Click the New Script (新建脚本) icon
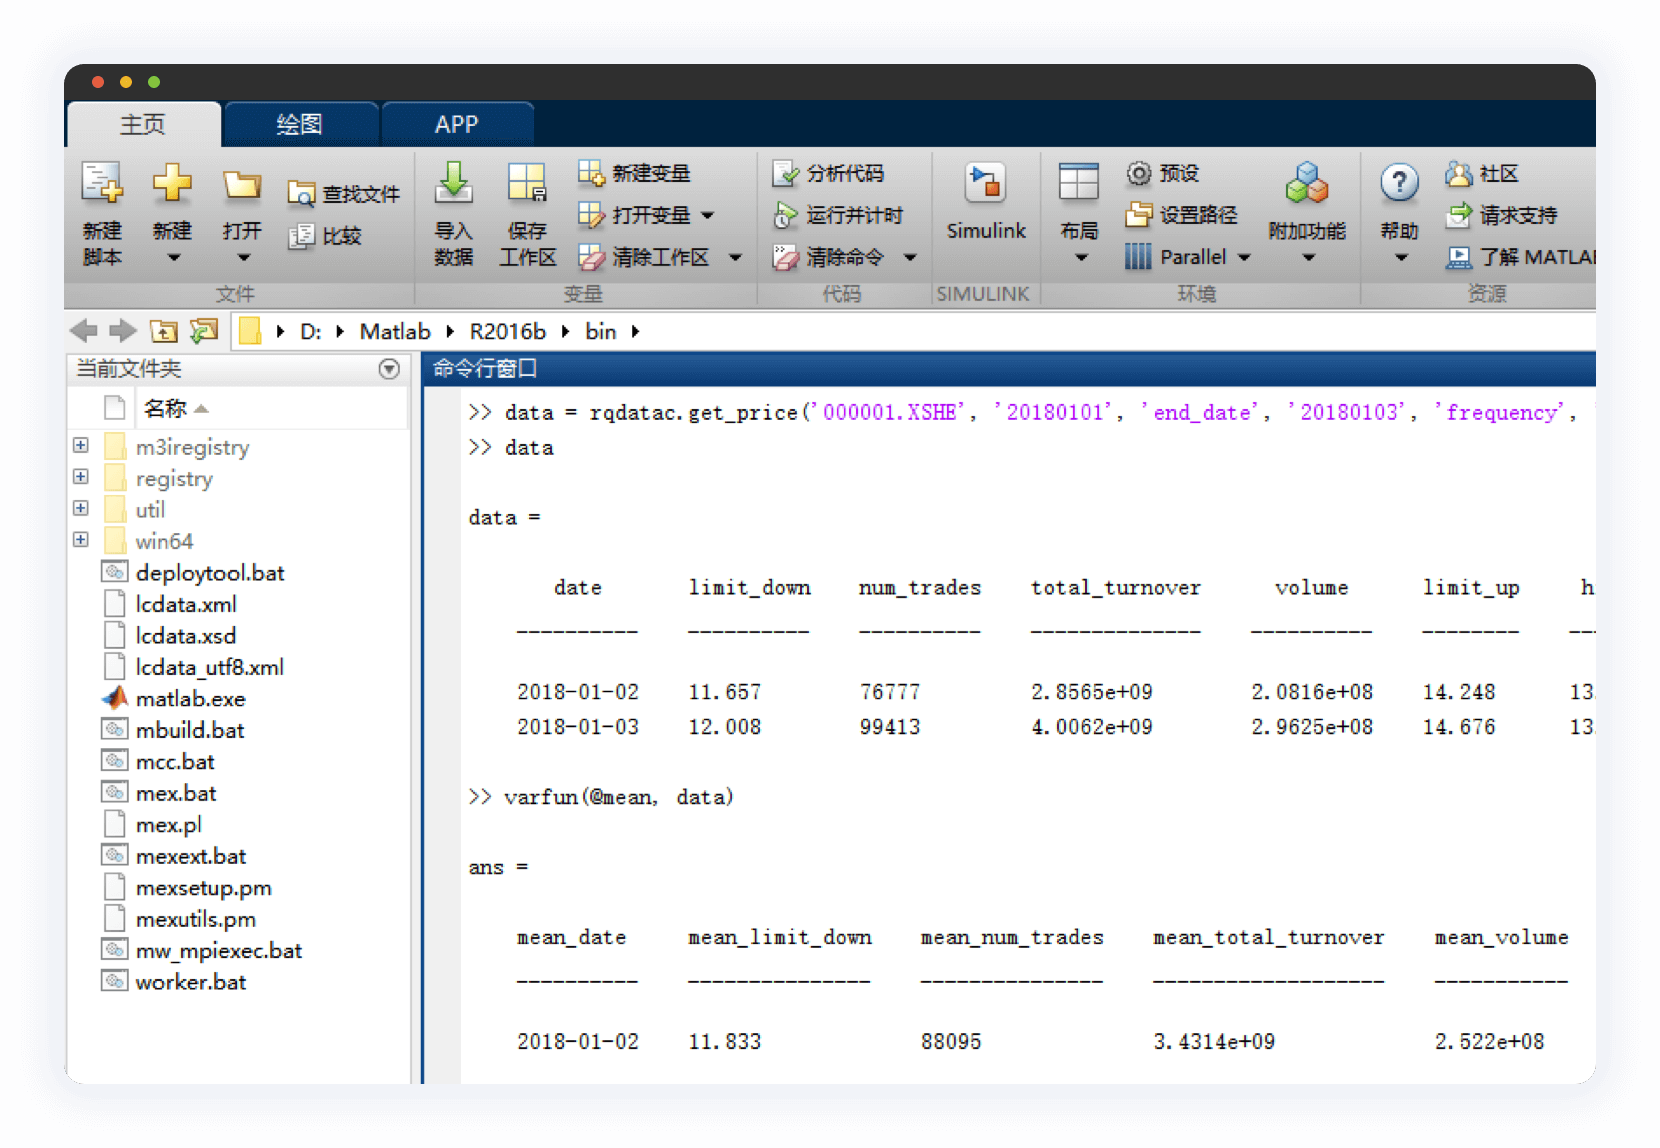Image resolution: width=1660 pixels, height=1148 pixels. click(x=102, y=185)
